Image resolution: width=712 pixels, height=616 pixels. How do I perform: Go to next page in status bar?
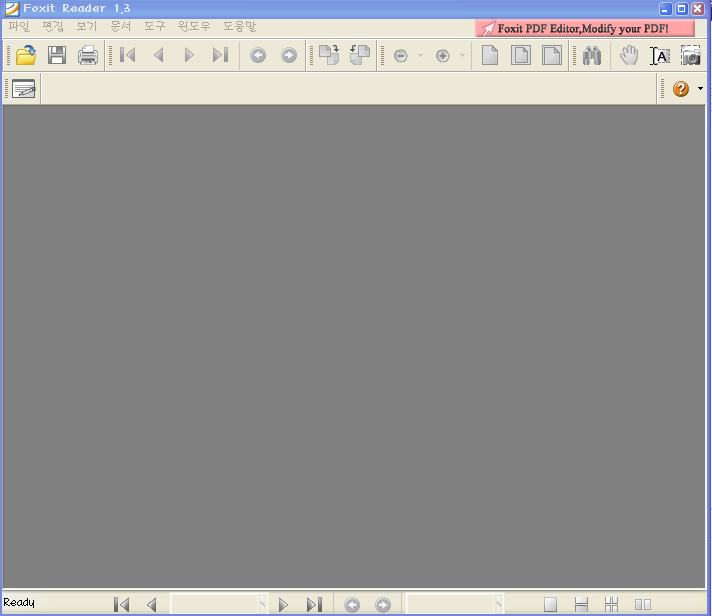283,604
